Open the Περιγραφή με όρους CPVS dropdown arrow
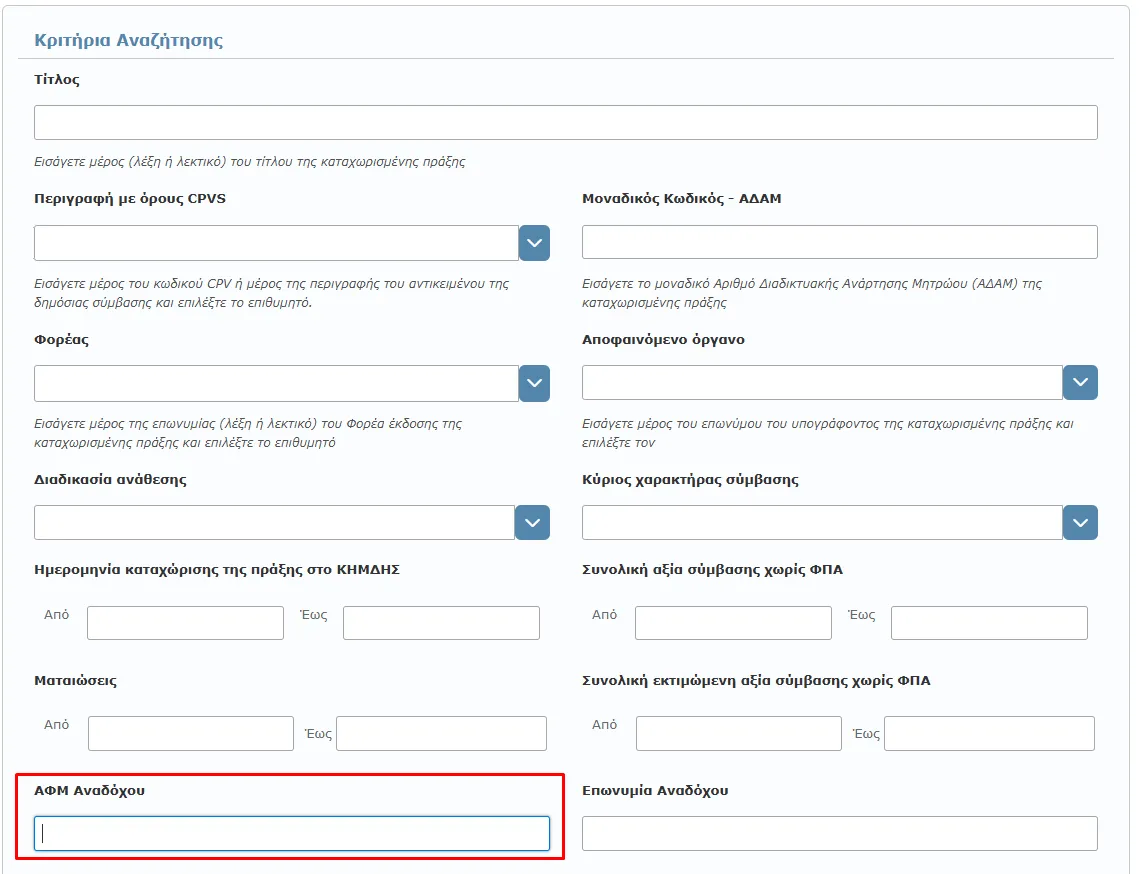The image size is (1139, 874). click(x=534, y=243)
